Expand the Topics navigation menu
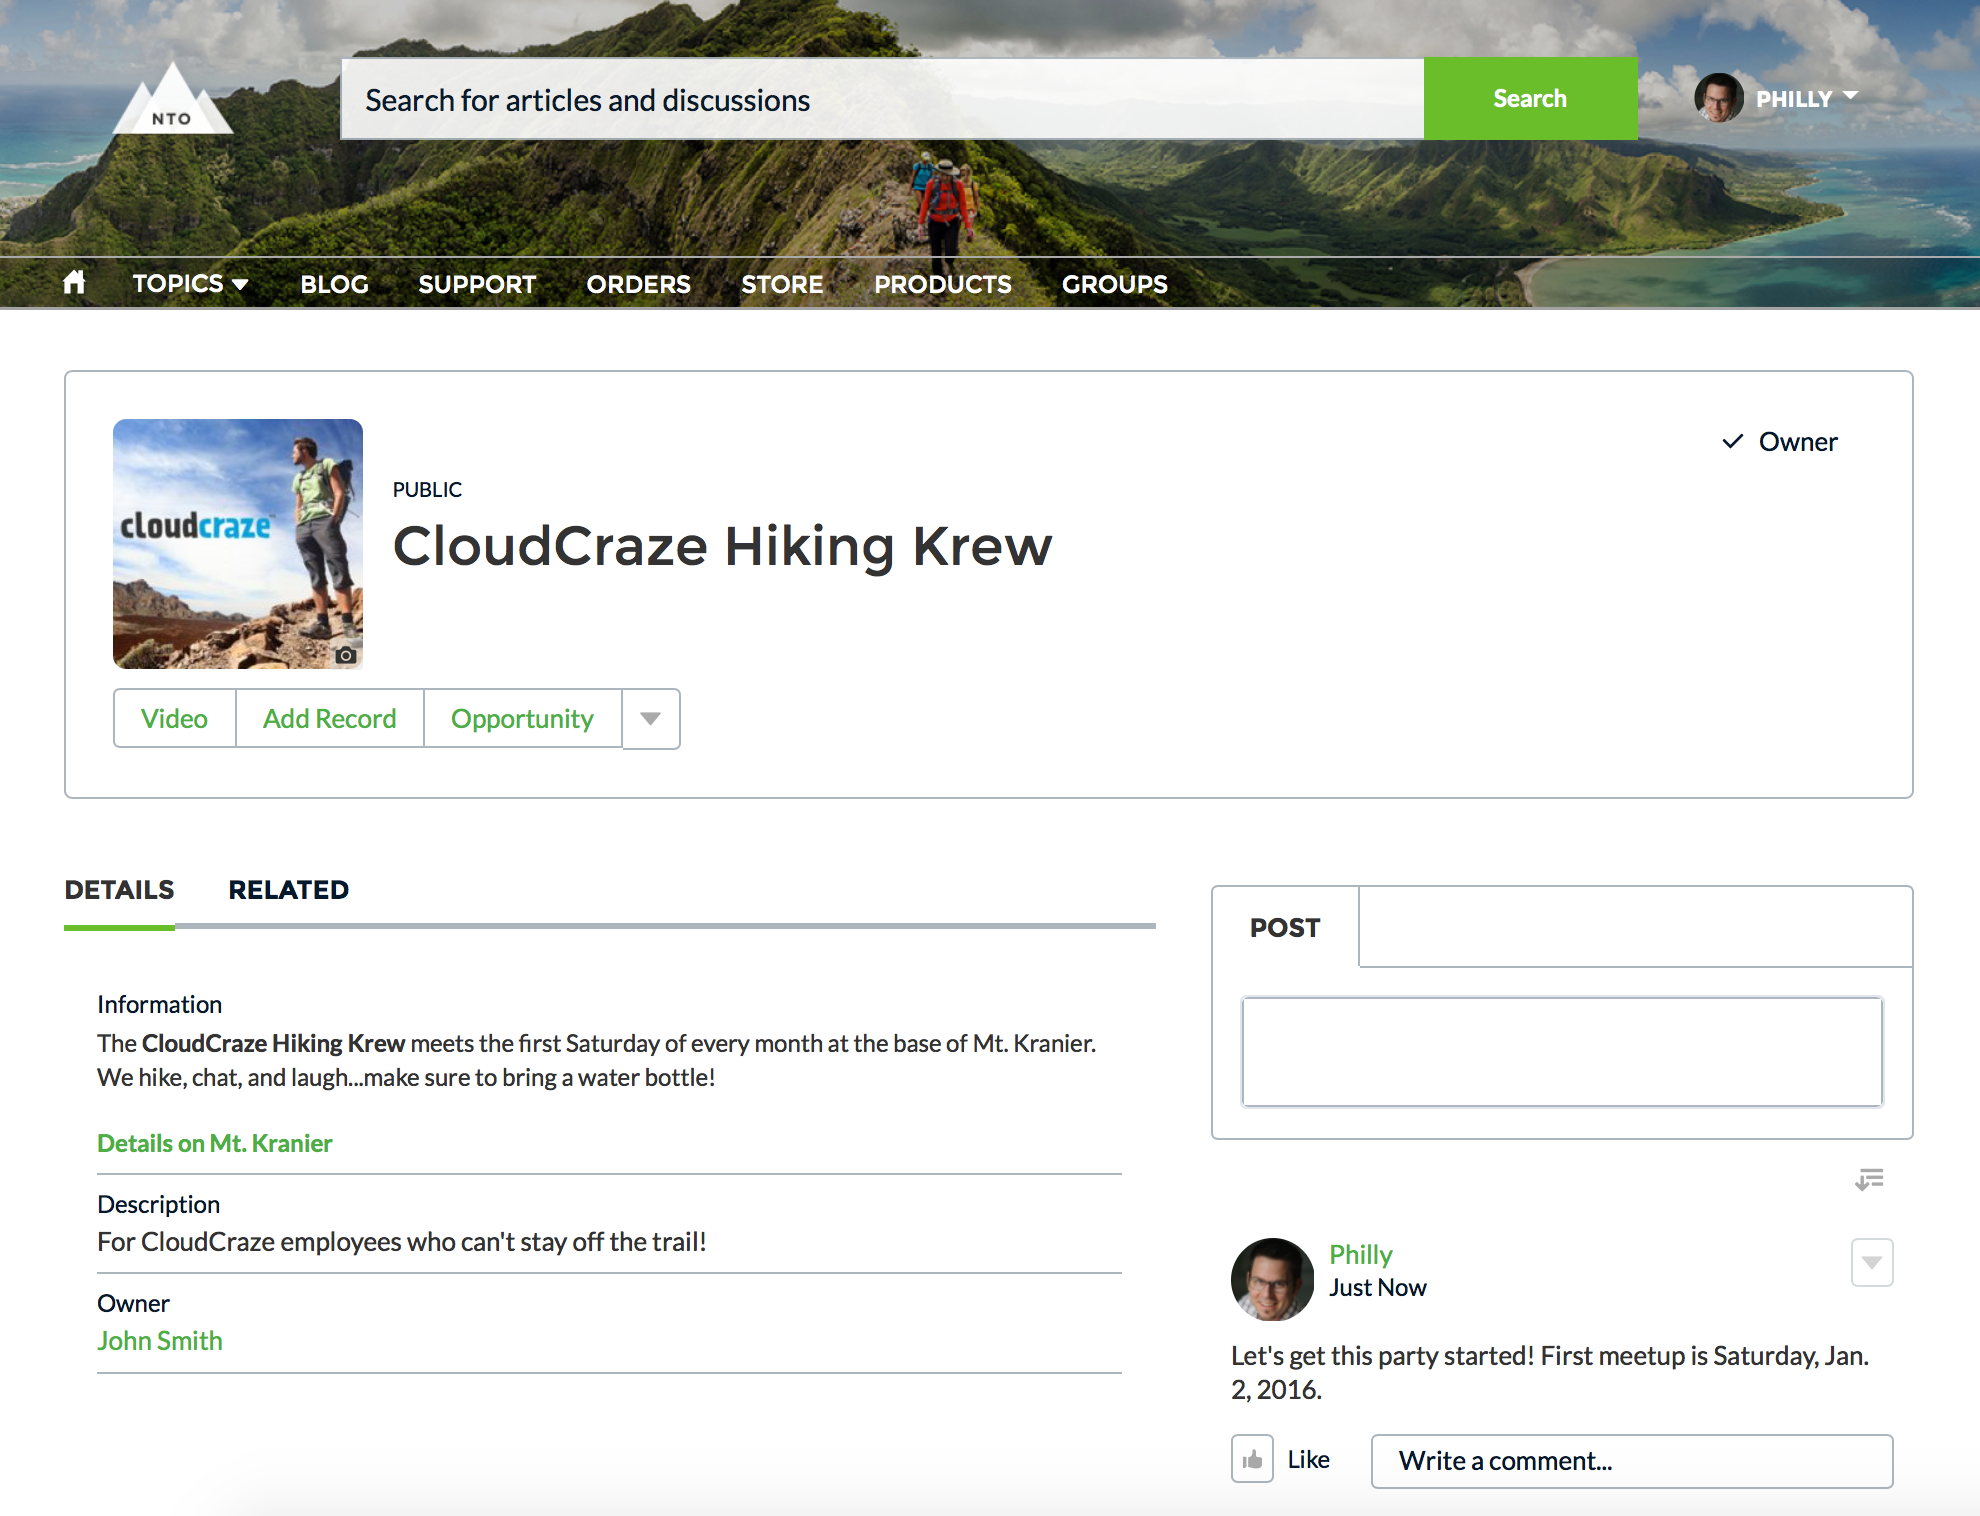The width and height of the screenshot is (1980, 1516). pyautogui.click(x=190, y=284)
